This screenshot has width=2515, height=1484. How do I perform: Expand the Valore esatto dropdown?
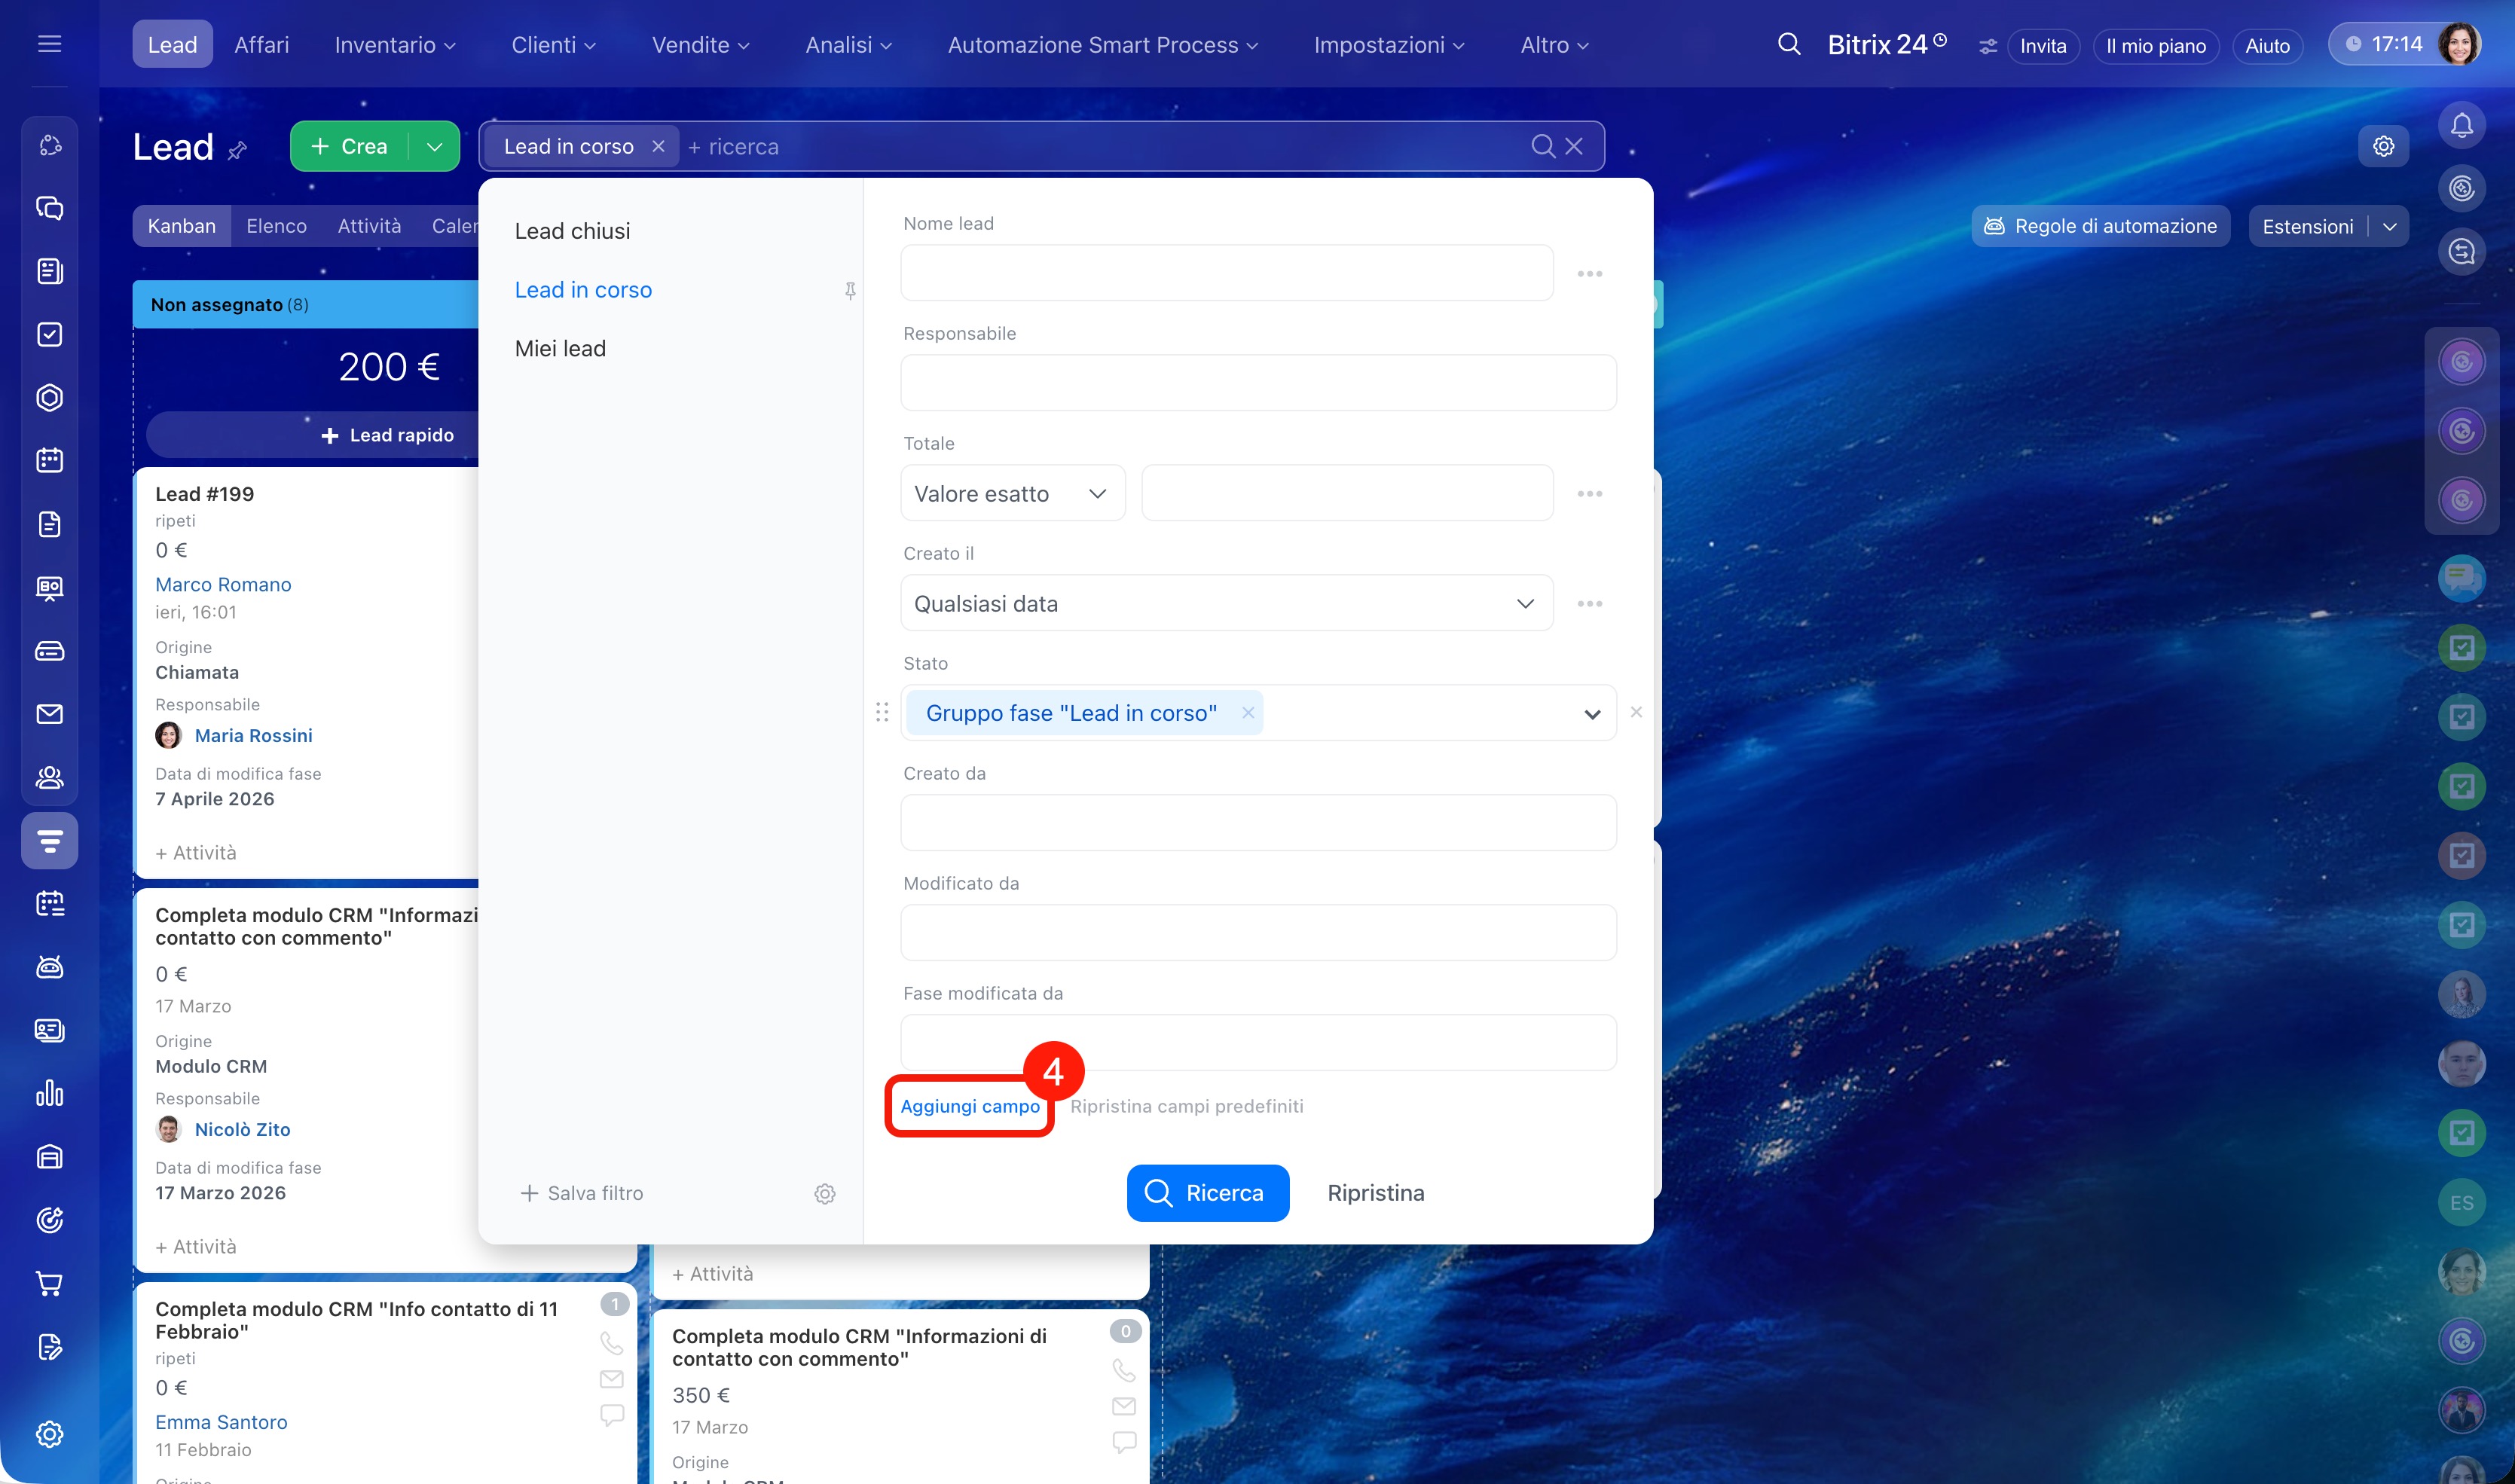pos(1012,494)
